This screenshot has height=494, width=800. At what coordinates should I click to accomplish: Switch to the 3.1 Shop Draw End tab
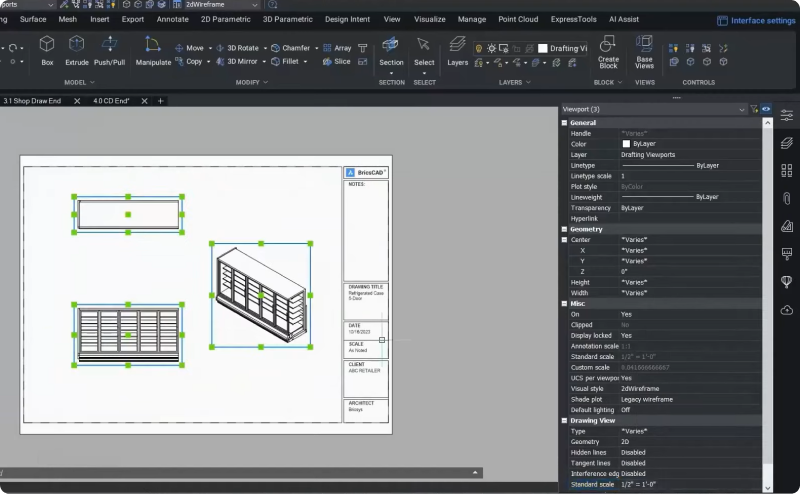(32, 101)
